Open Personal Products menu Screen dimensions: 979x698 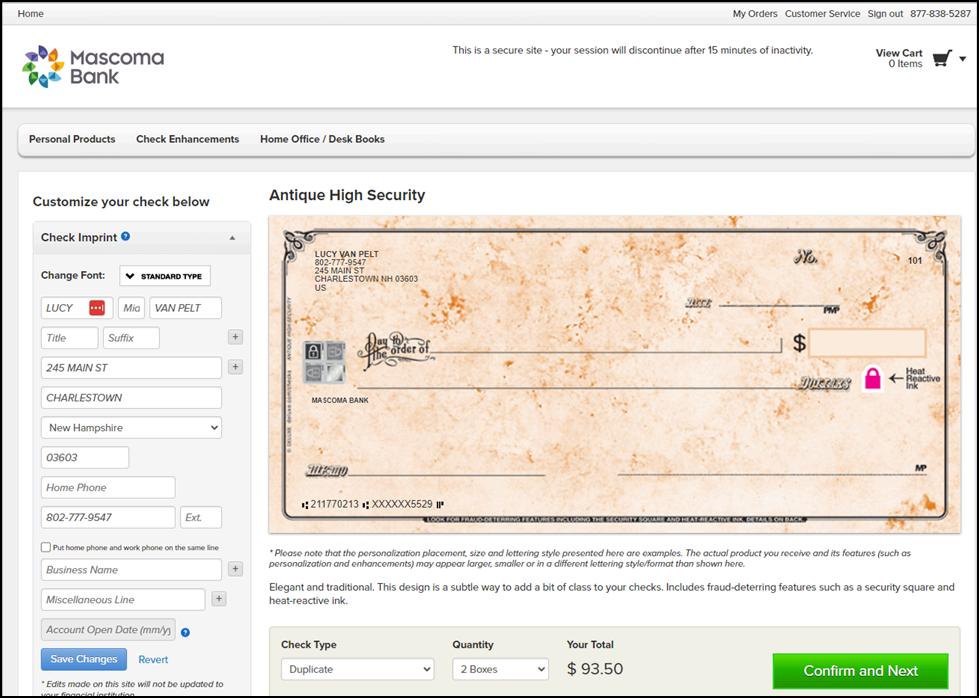[72, 139]
